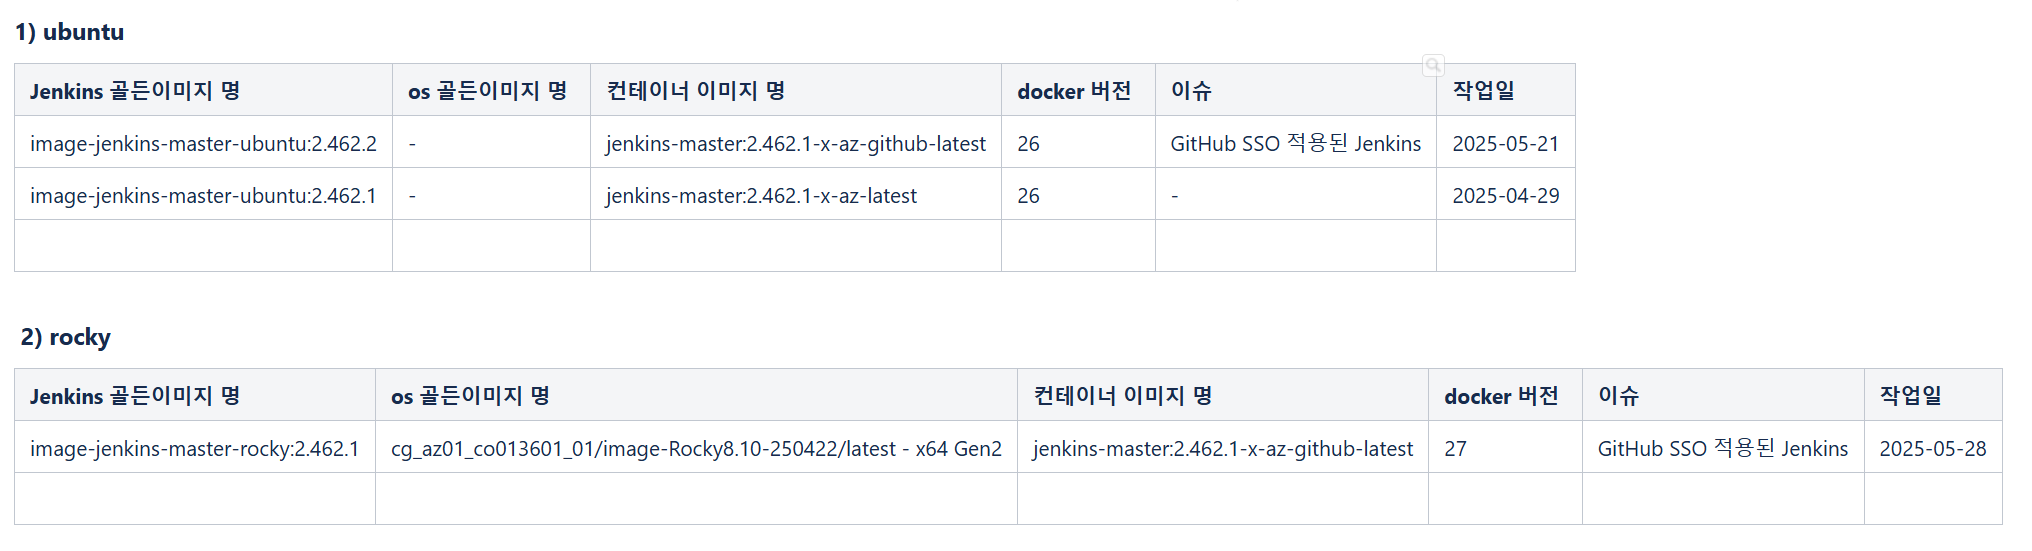The width and height of the screenshot is (2032, 551).
Task: Select the image-jenkins-master-ubuntu:2.462.1 cell
Action: (203, 194)
